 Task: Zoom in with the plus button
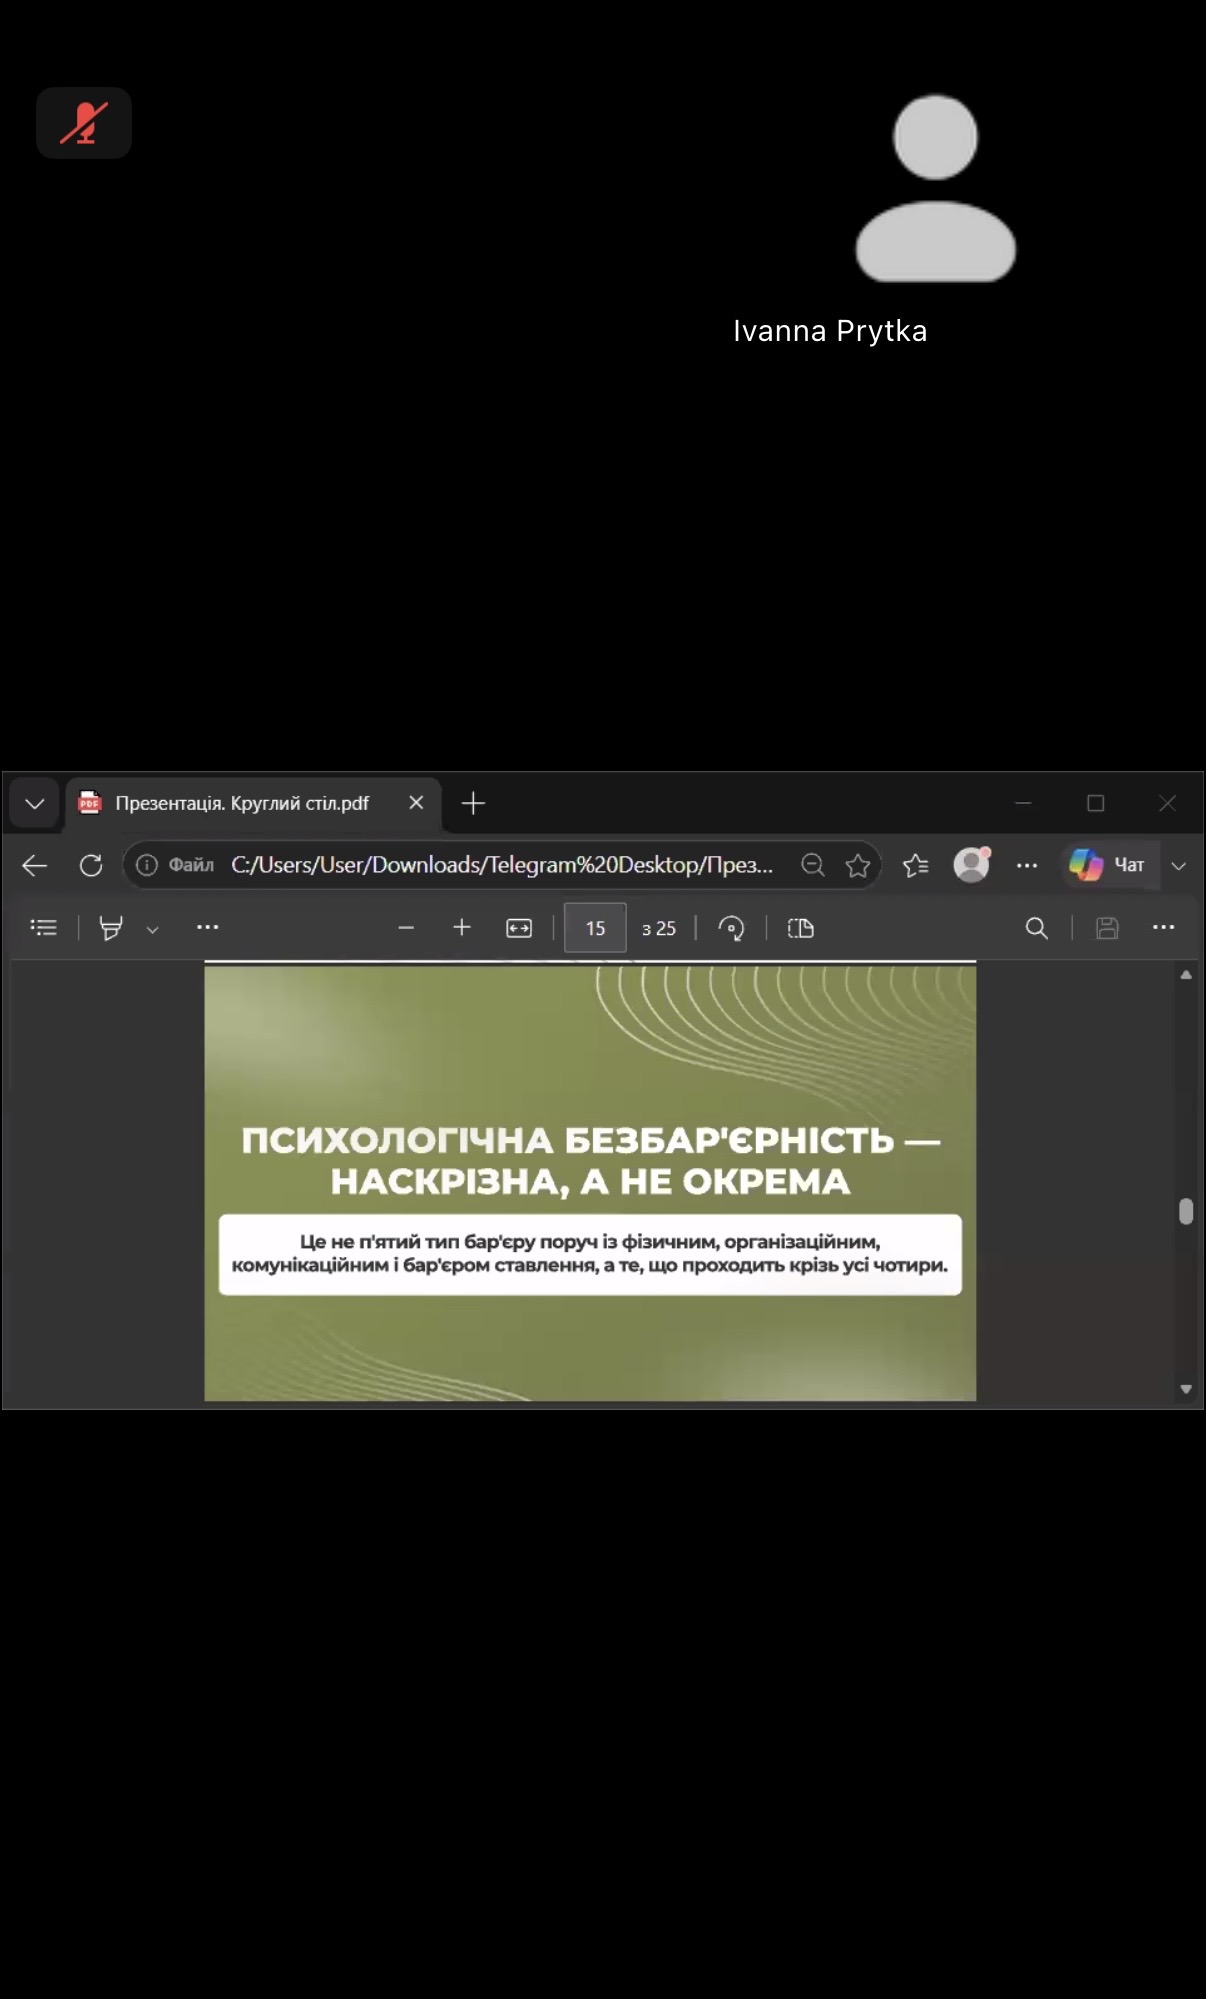click(462, 928)
